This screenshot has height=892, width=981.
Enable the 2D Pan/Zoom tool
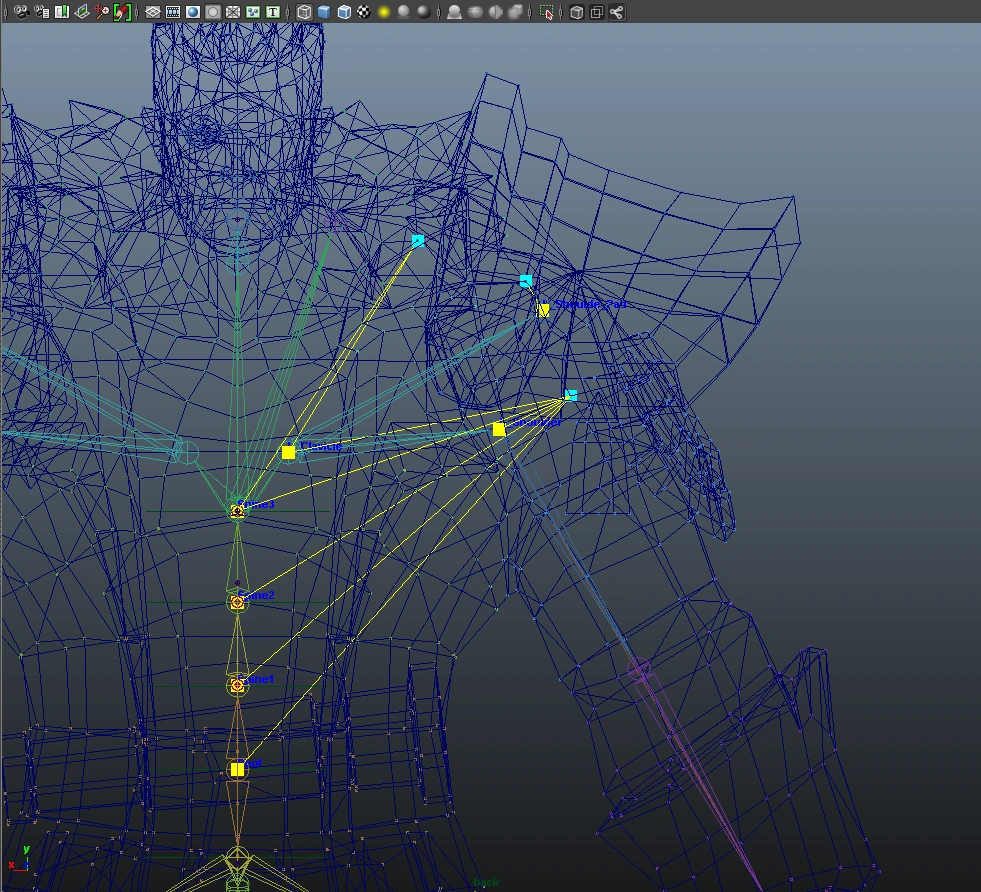tap(102, 12)
